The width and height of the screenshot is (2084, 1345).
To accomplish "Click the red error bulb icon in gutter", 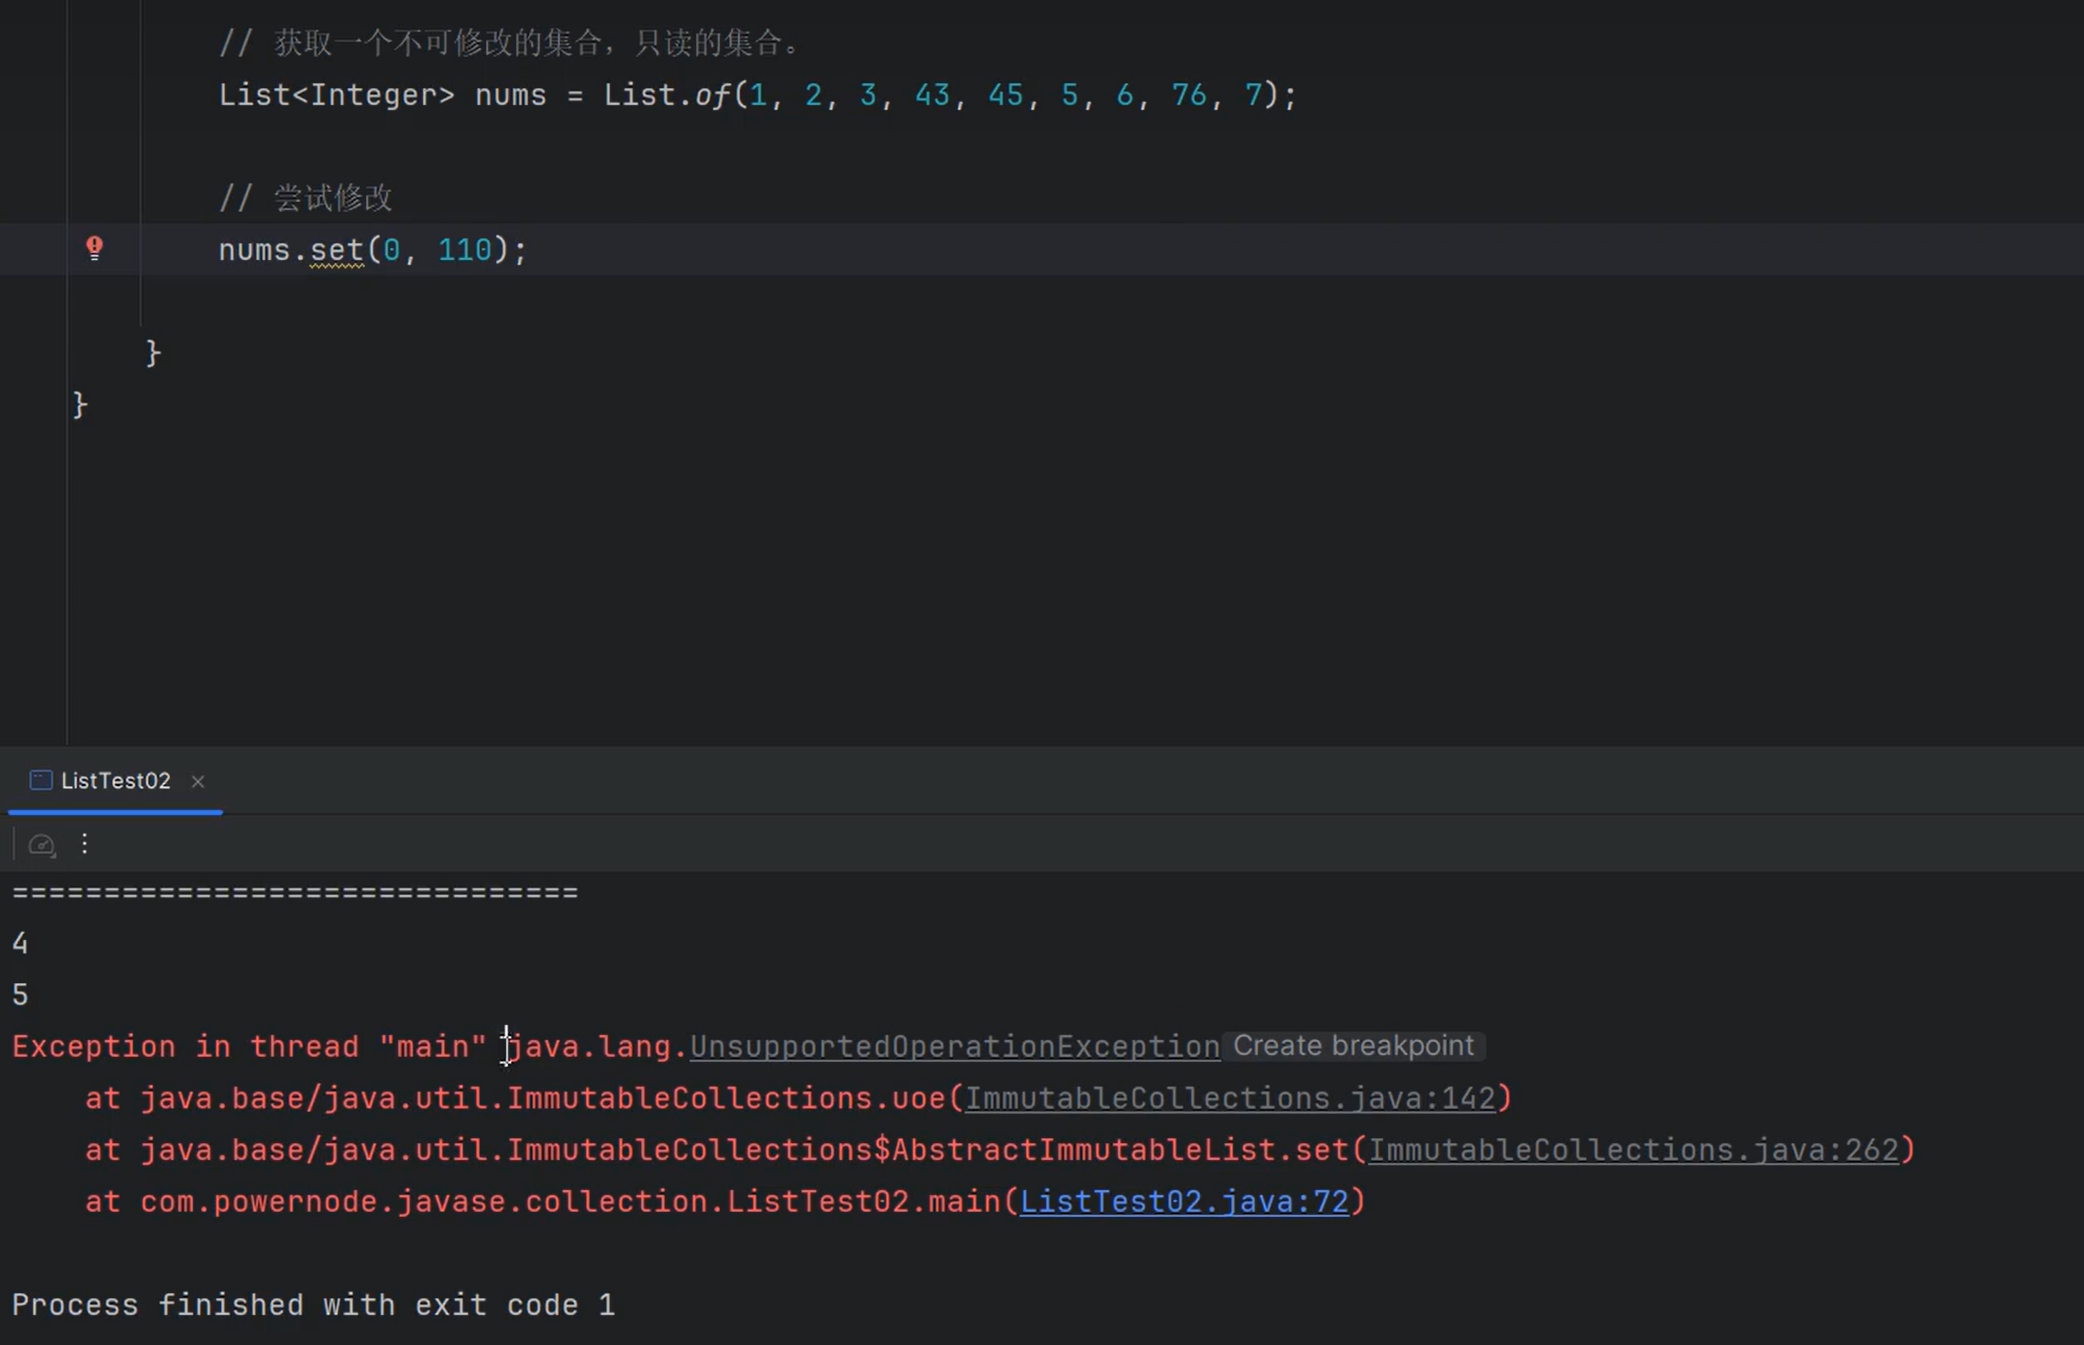I will [94, 248].
